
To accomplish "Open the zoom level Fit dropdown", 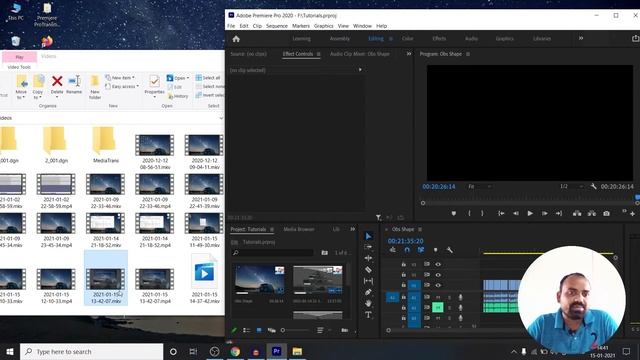I will coord(480,187).
